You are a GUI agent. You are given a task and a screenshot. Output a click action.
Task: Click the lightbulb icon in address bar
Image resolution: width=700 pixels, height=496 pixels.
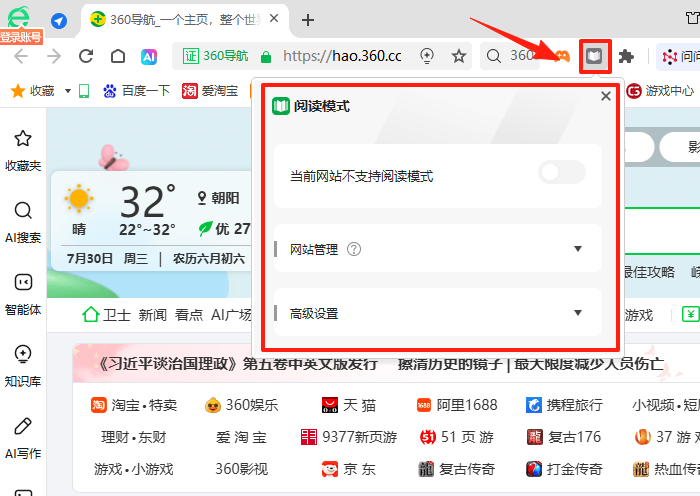[x=427, y=56]
